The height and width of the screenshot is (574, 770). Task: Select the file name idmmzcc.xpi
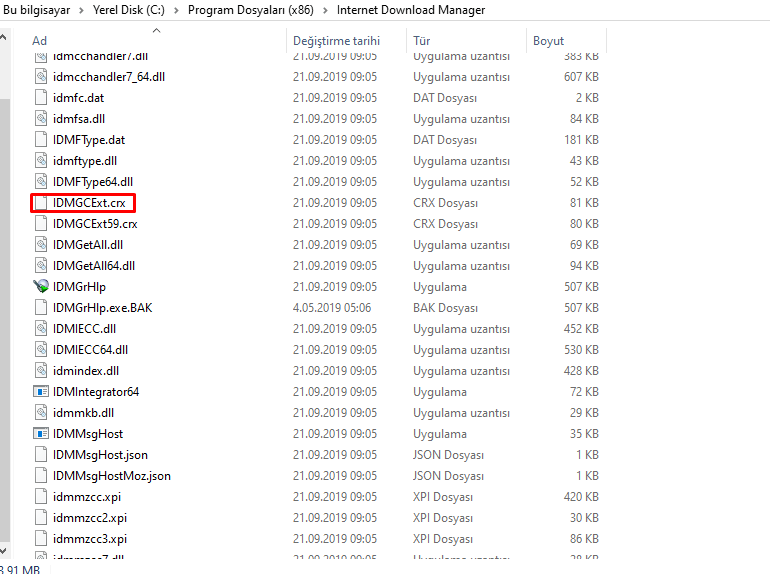tap(87, 497)
